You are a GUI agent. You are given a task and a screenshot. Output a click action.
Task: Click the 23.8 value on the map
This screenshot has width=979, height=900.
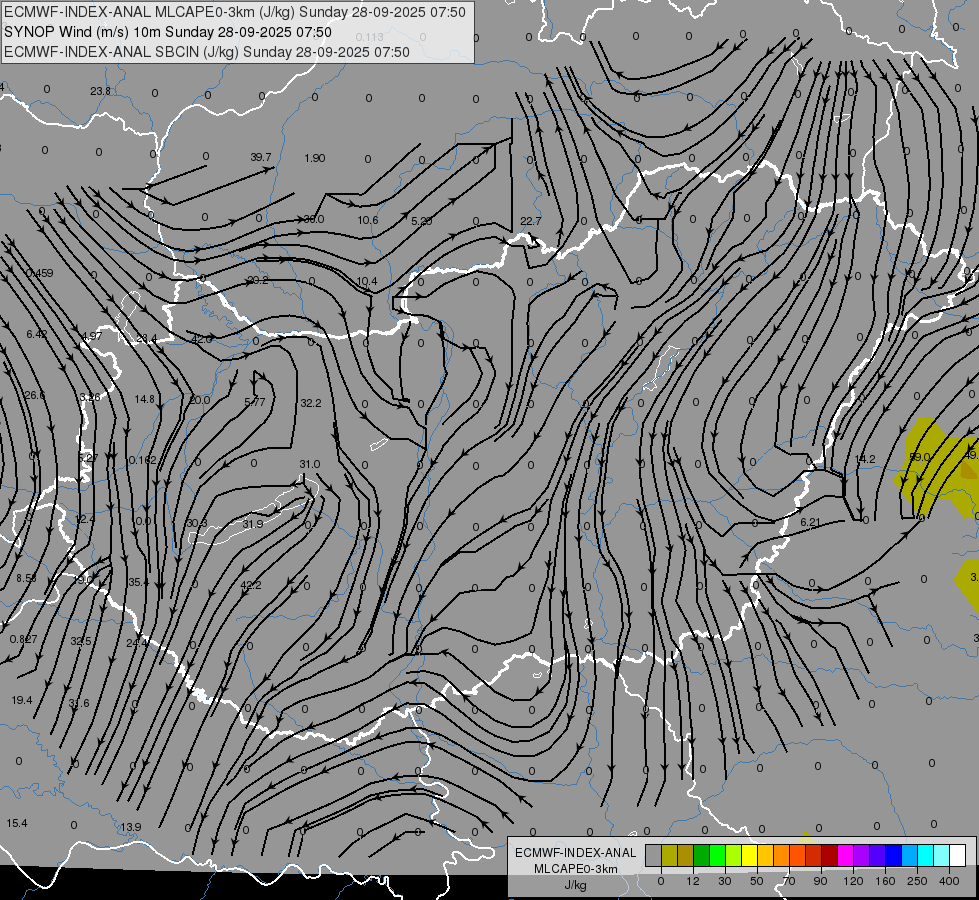point(100,91)
